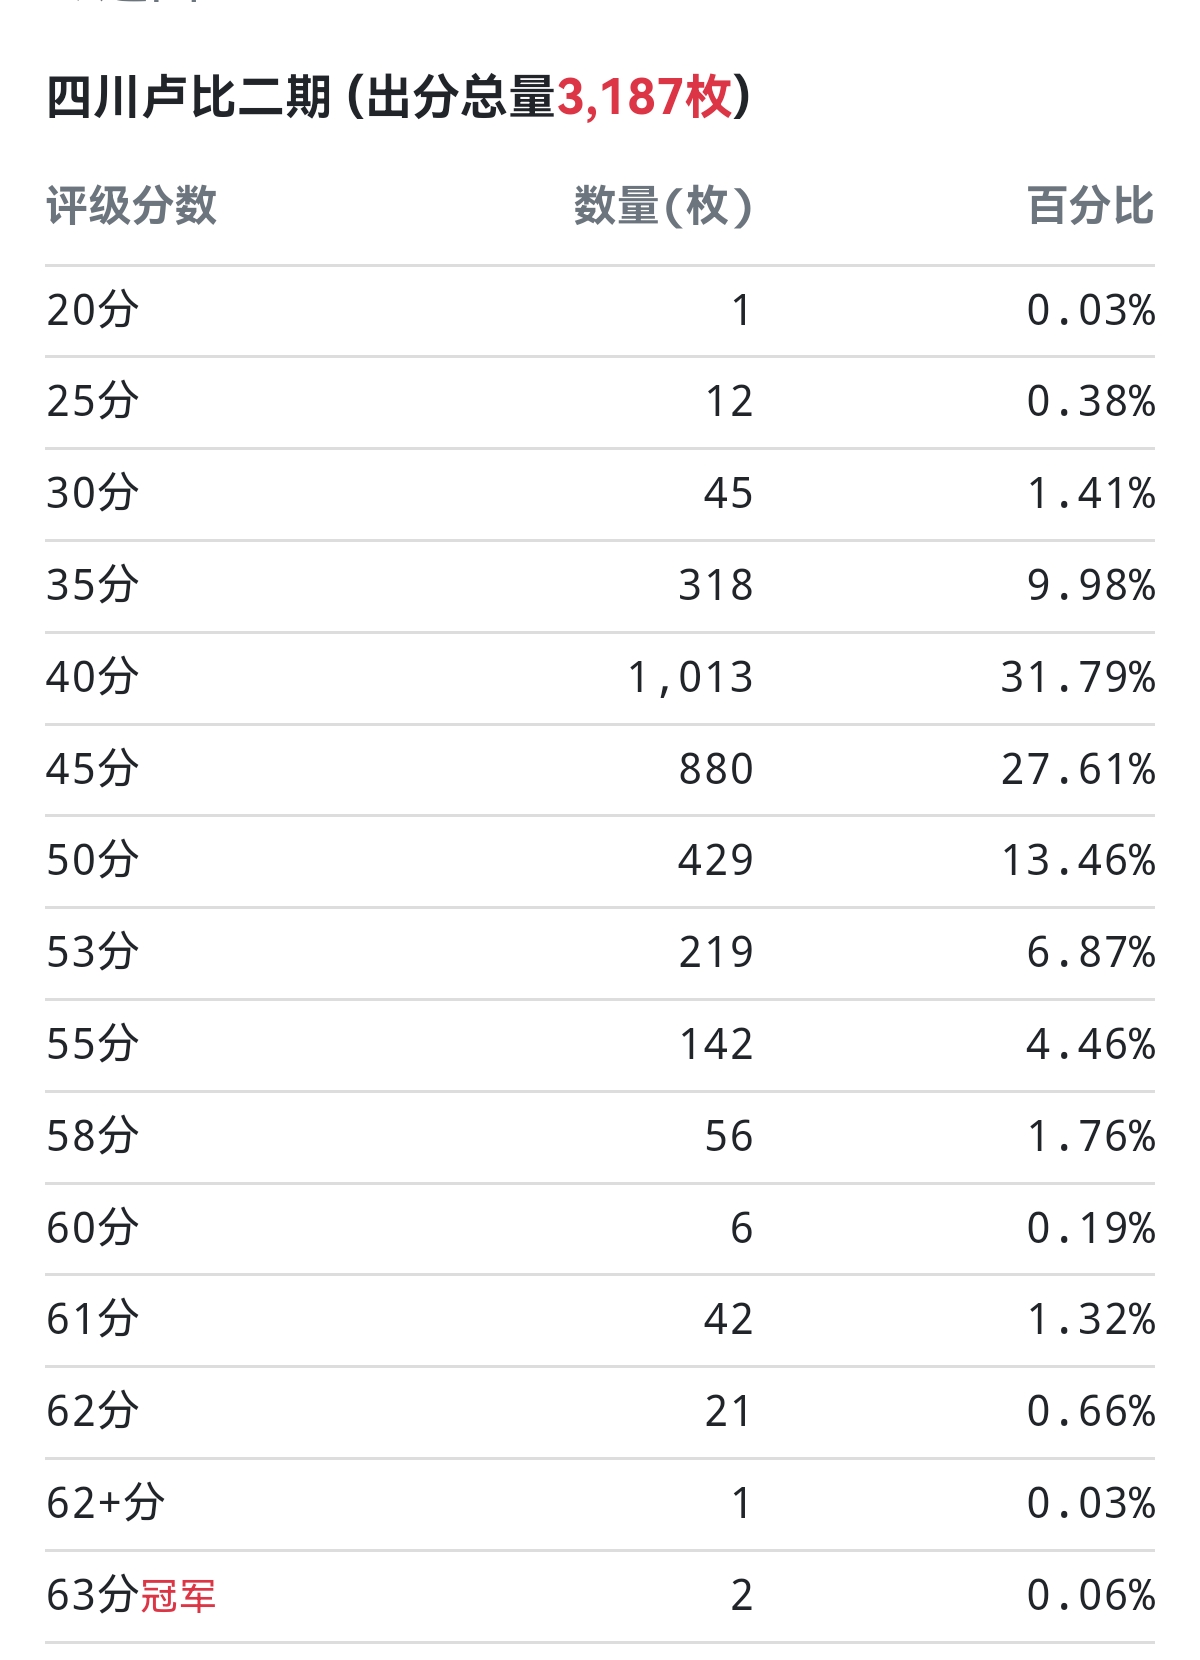Click the red 3,187枚 total in title
The width and height of the screenshot is (1200, 1660).
point(644,98)
